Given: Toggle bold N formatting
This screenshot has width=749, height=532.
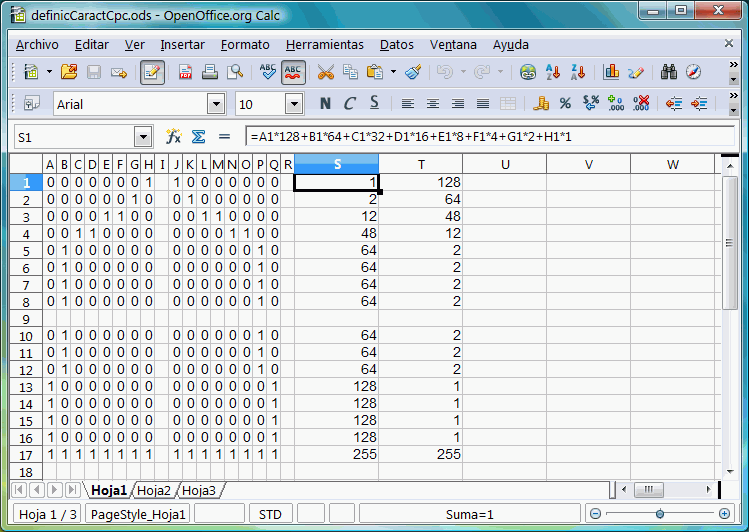Looking at the screenshot, I should [325, 103].
